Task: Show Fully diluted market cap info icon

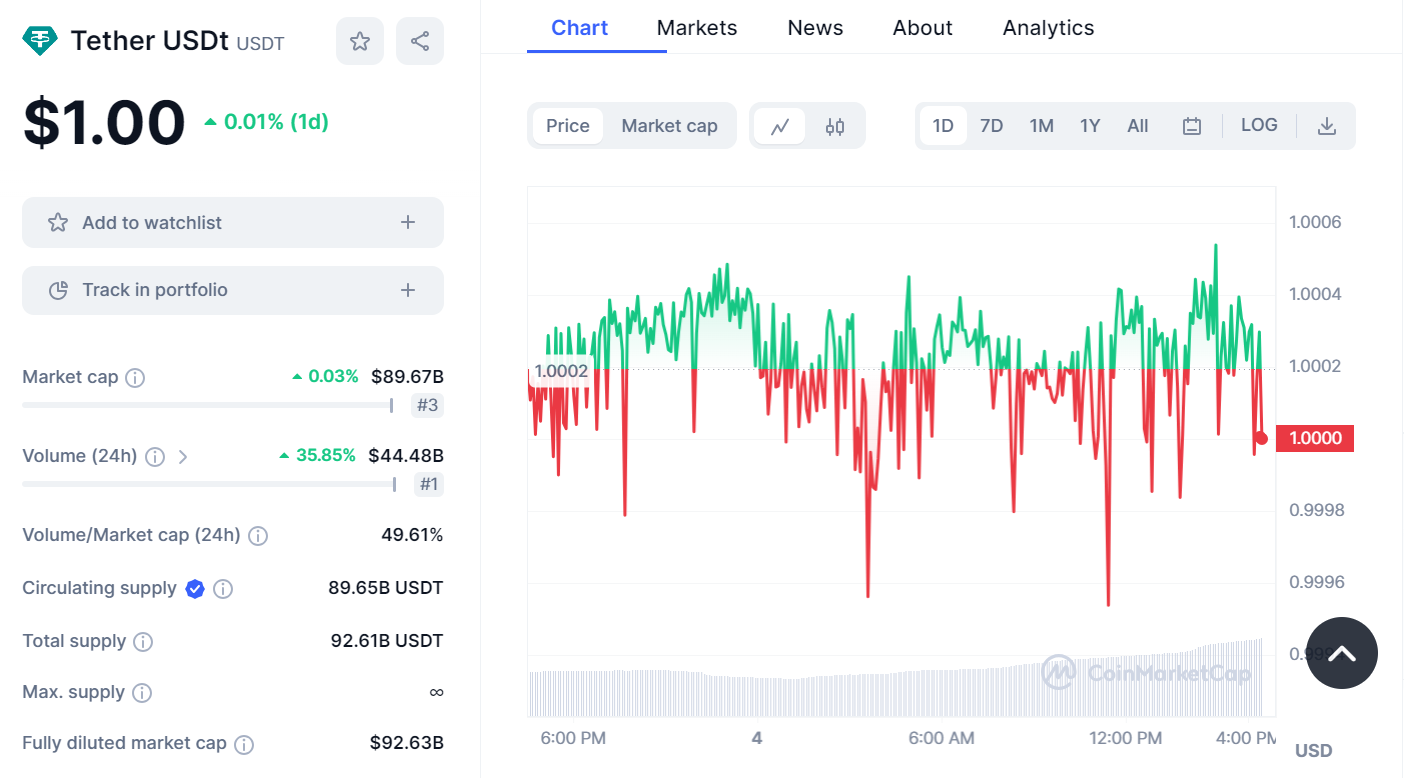Action: [x=244, y=744]
